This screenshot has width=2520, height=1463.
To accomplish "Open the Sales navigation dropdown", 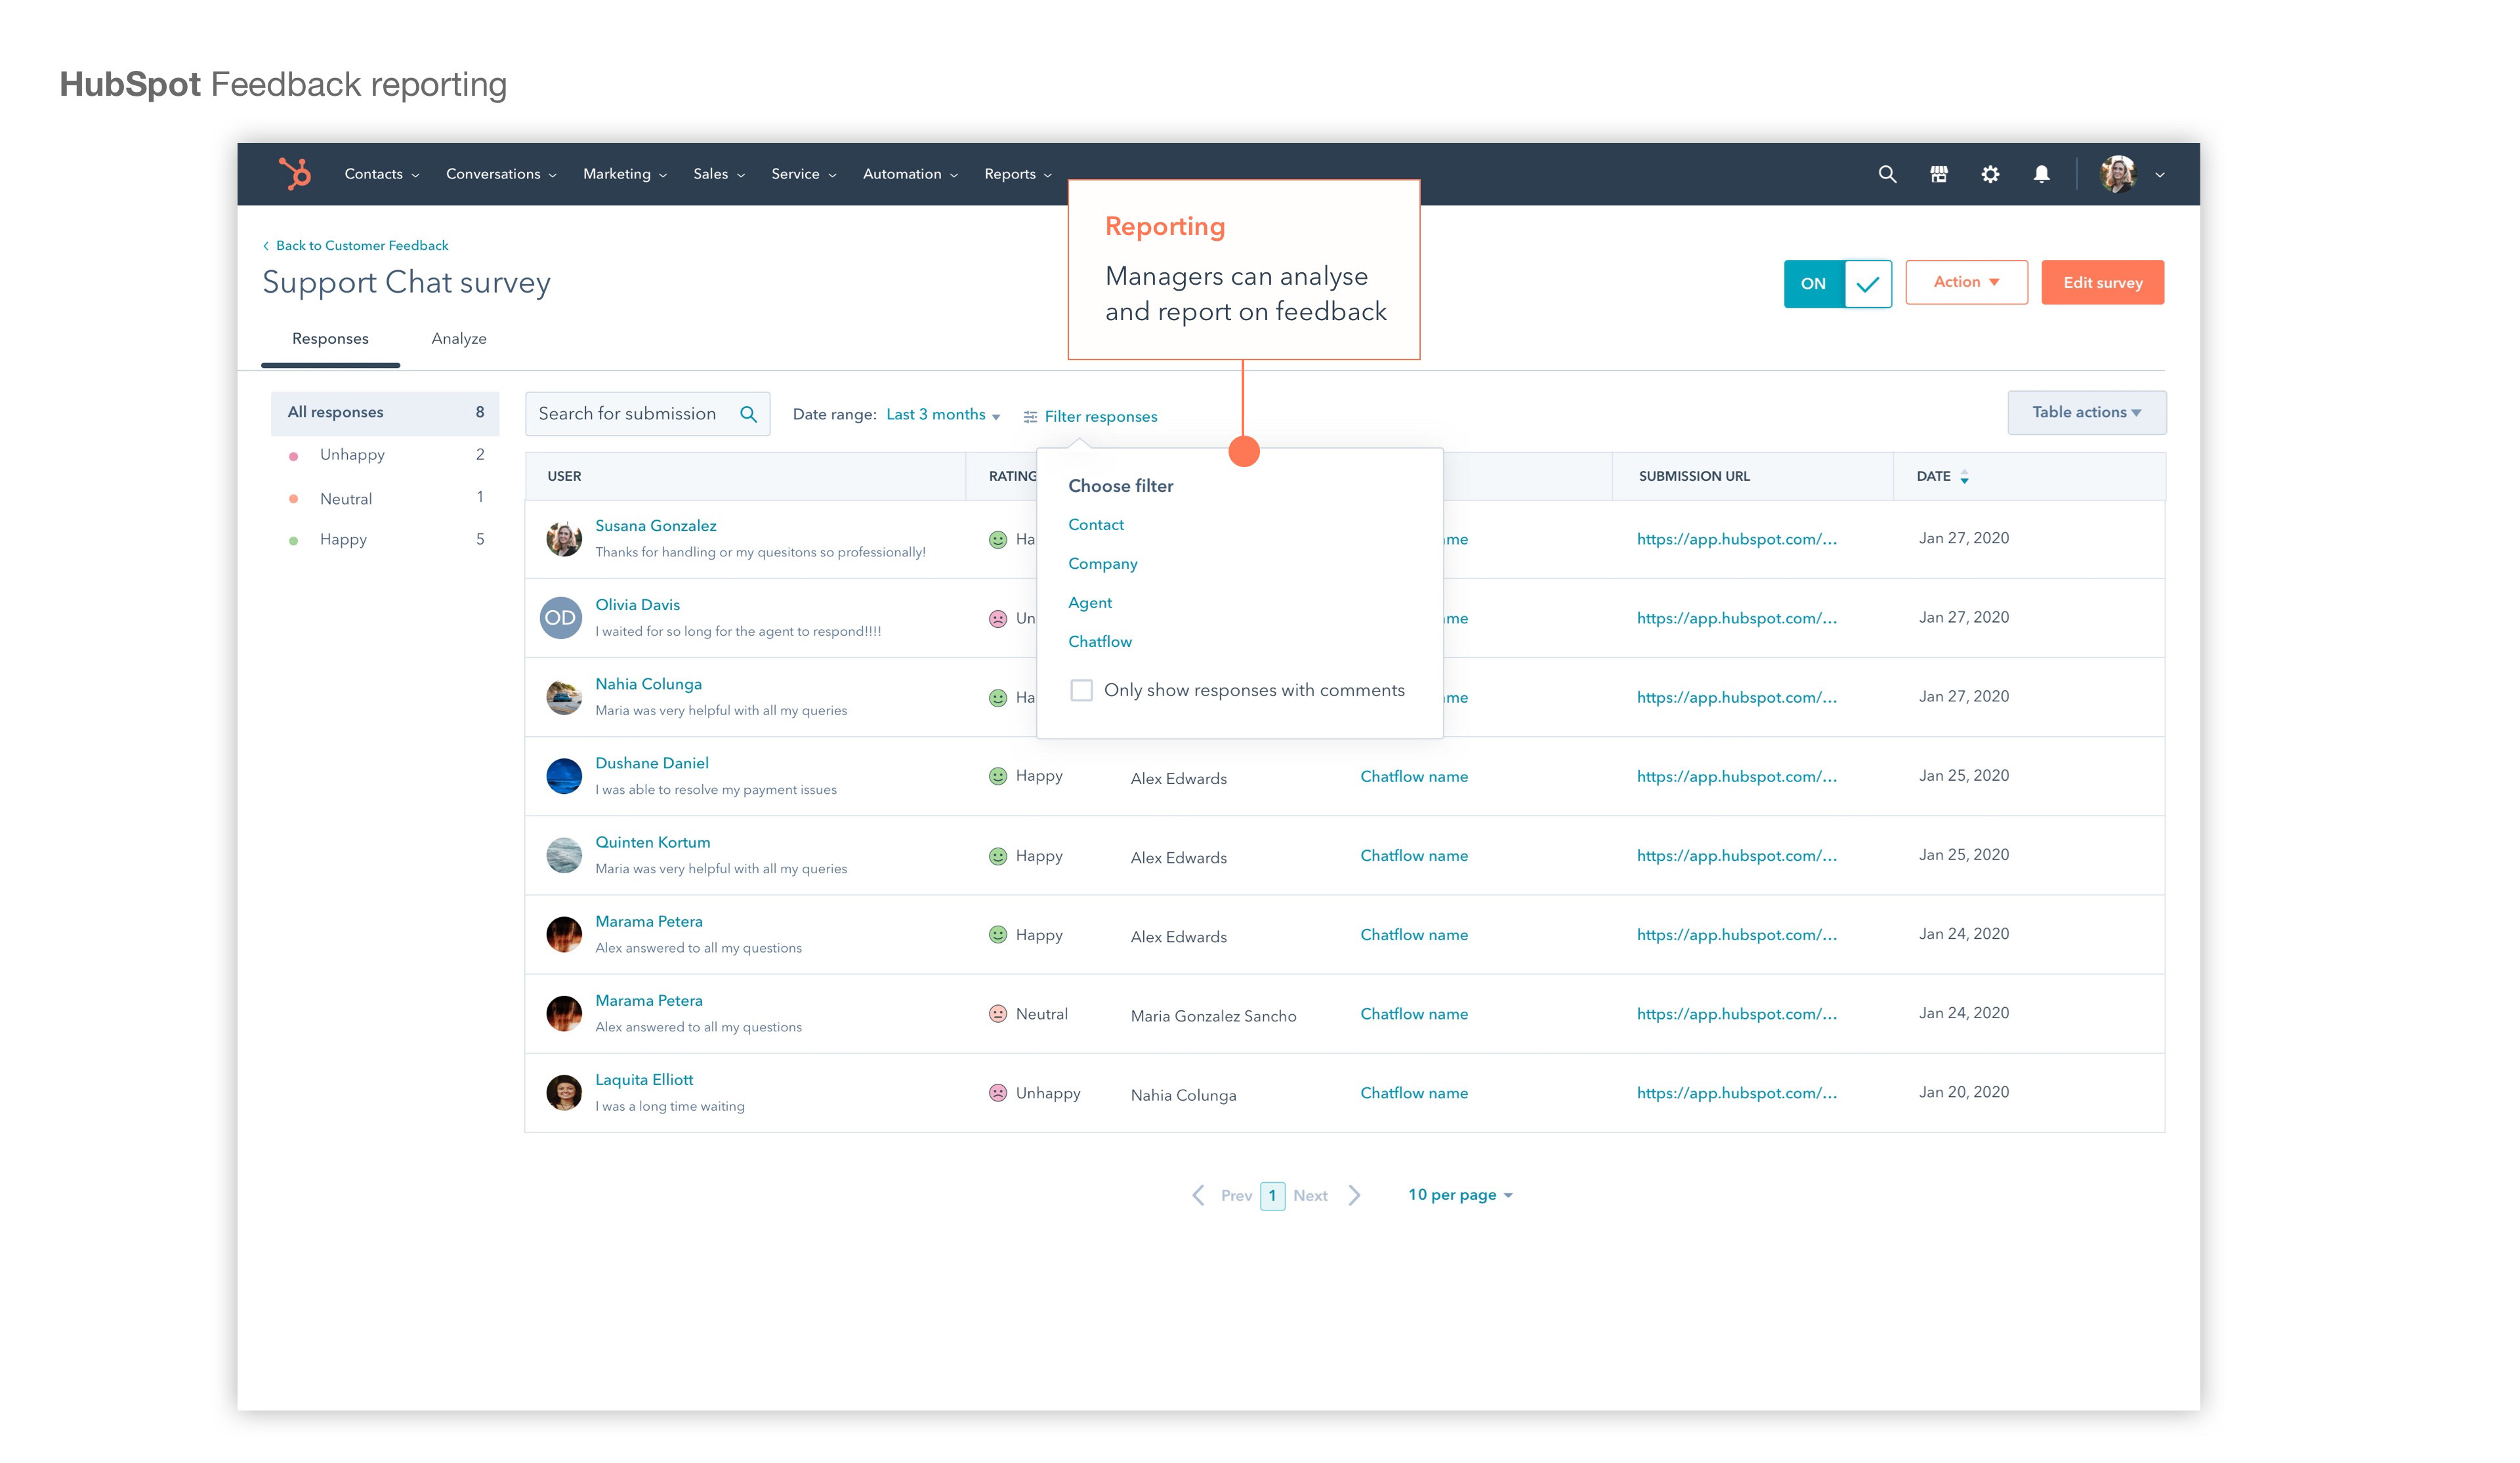I will pos(719,174).
